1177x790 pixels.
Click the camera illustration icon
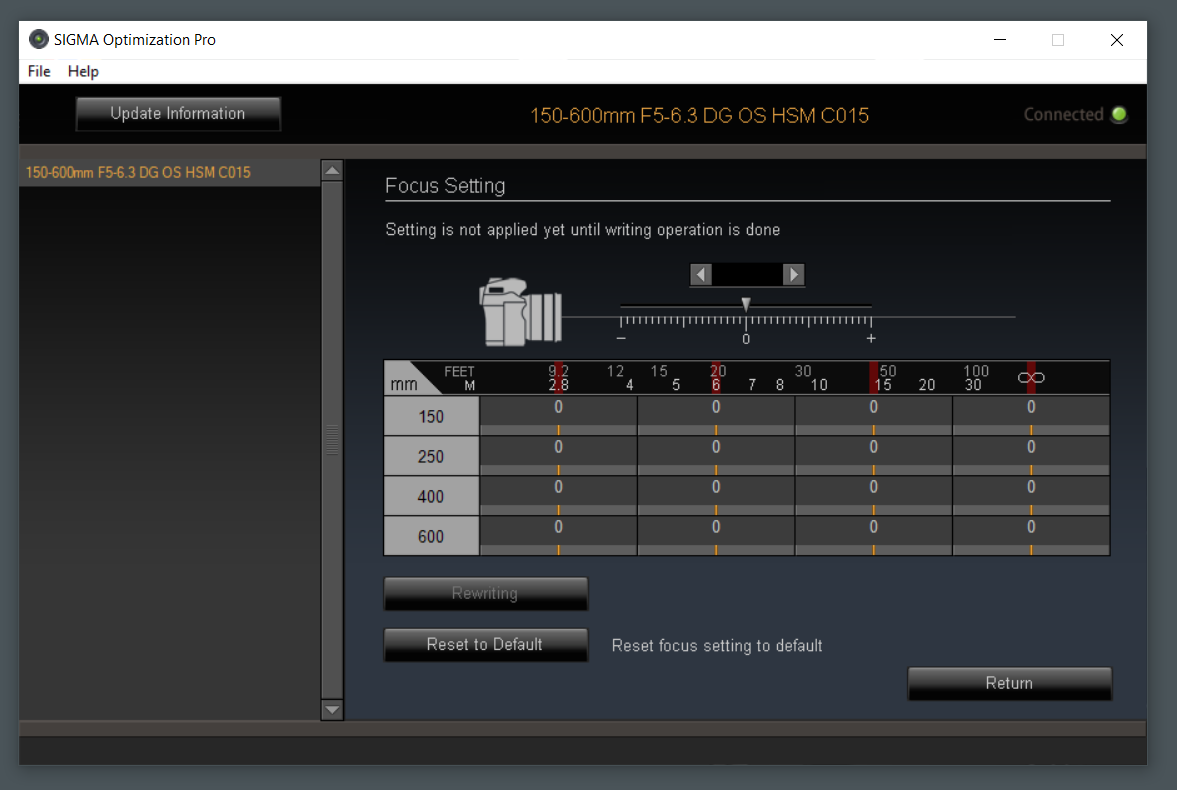520,312
